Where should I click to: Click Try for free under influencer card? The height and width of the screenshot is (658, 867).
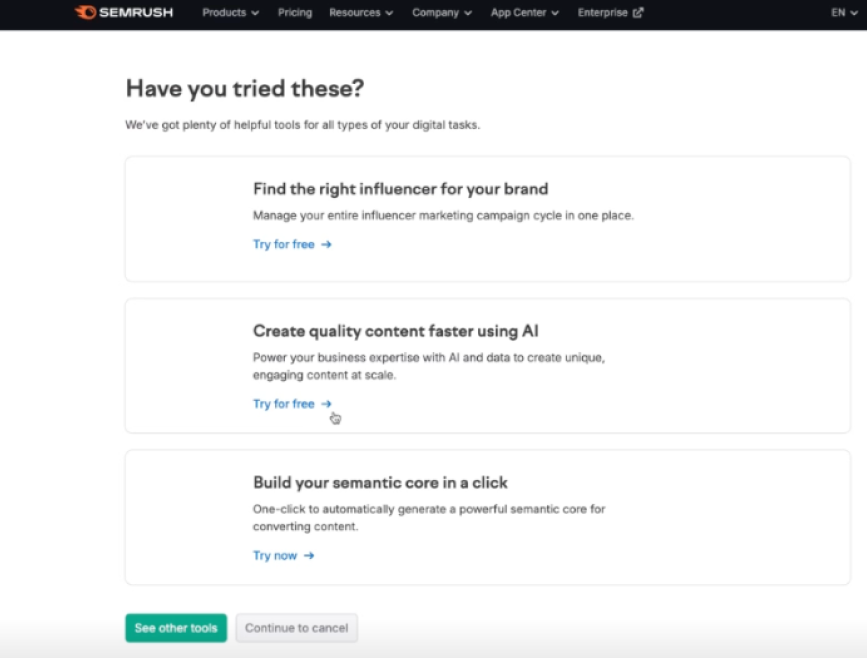pos(284,244)
